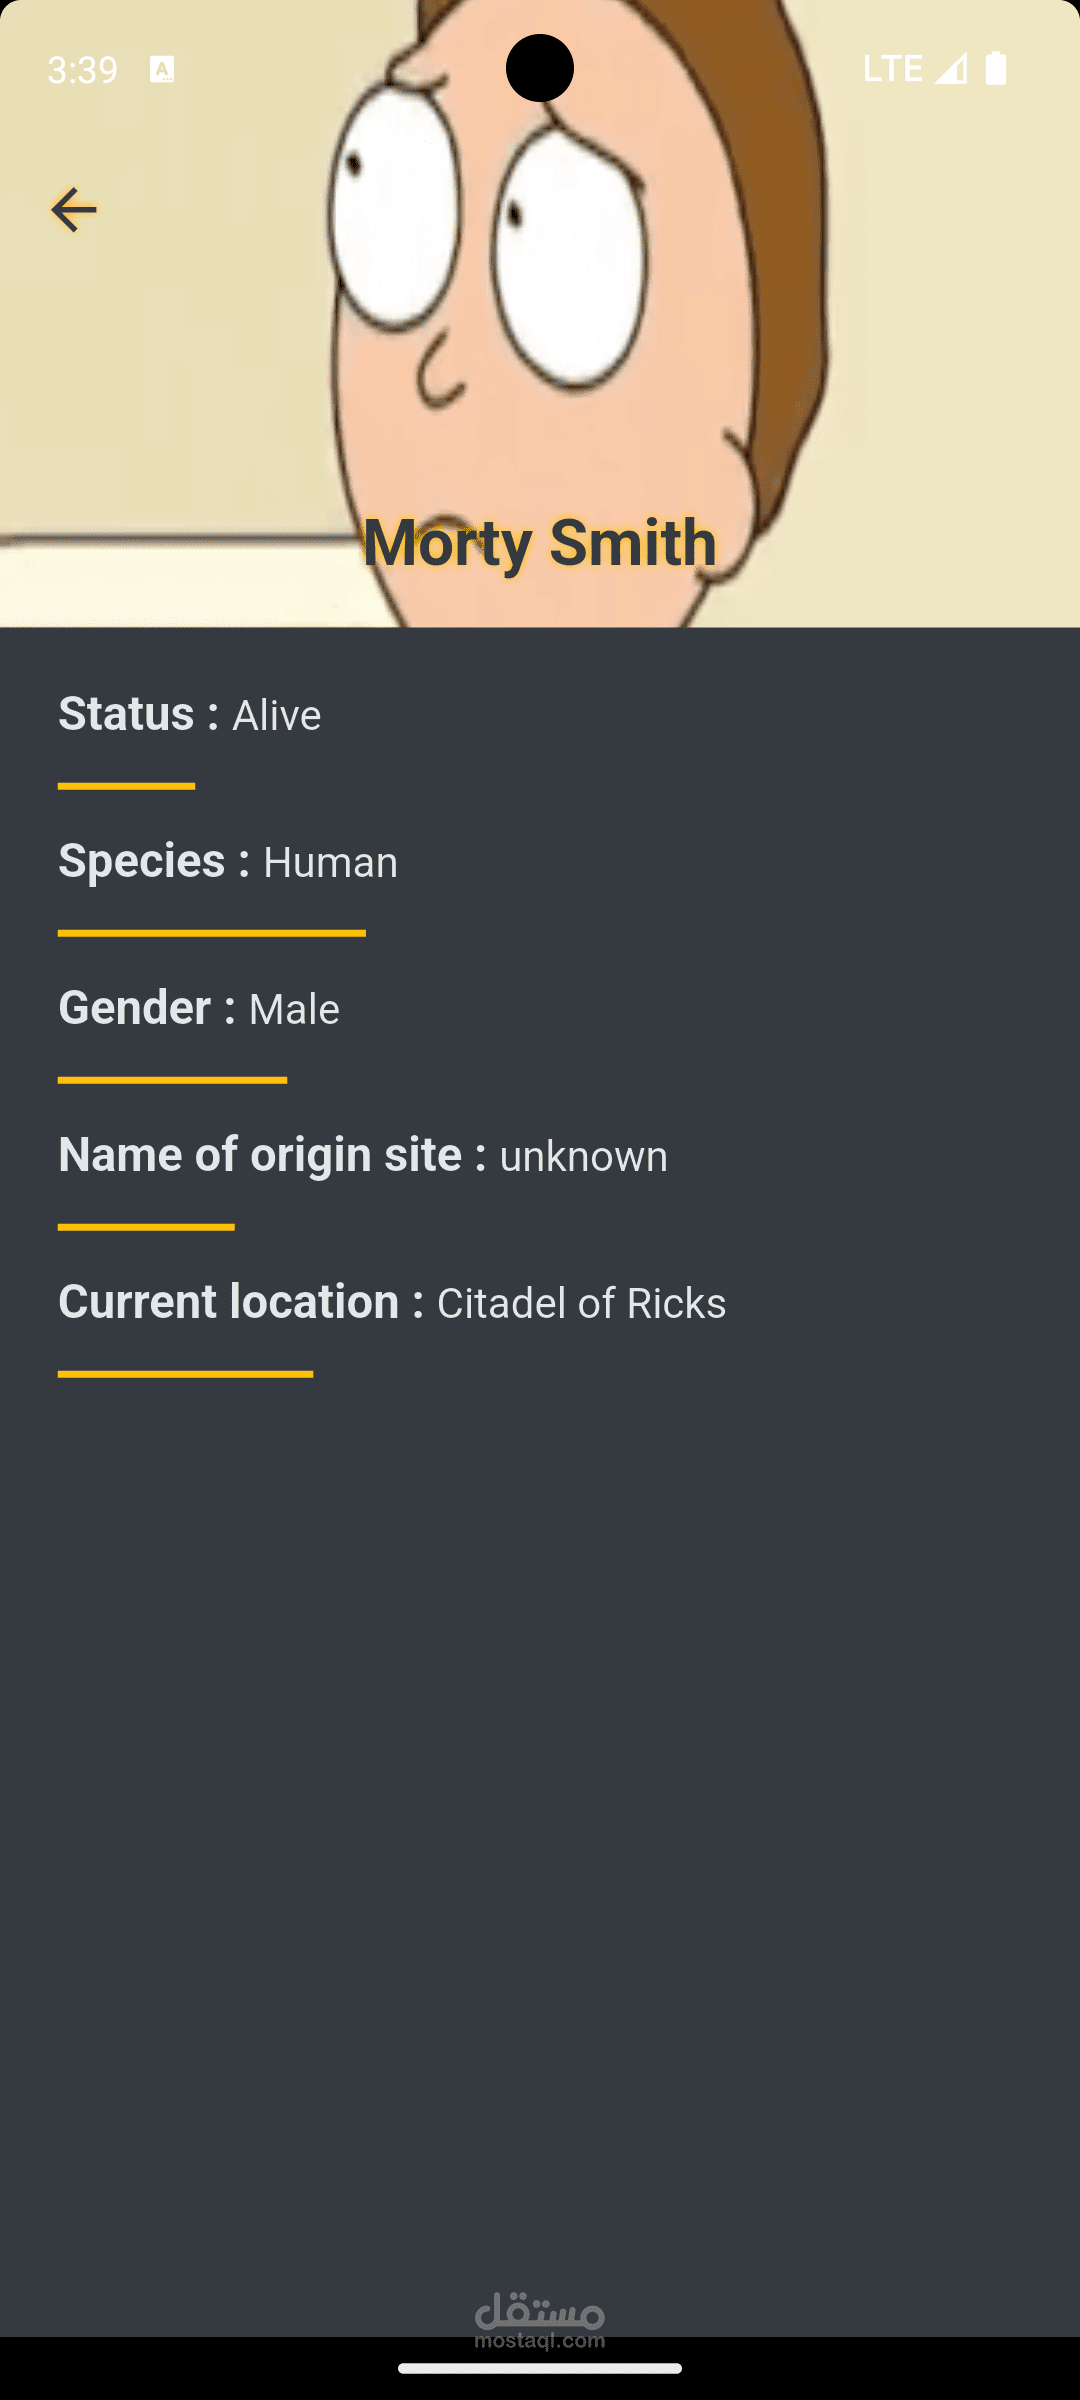Screen dimensions: 1080x2400
Task: Tap the unknown origin value
Action: (x=584, y=1157)
